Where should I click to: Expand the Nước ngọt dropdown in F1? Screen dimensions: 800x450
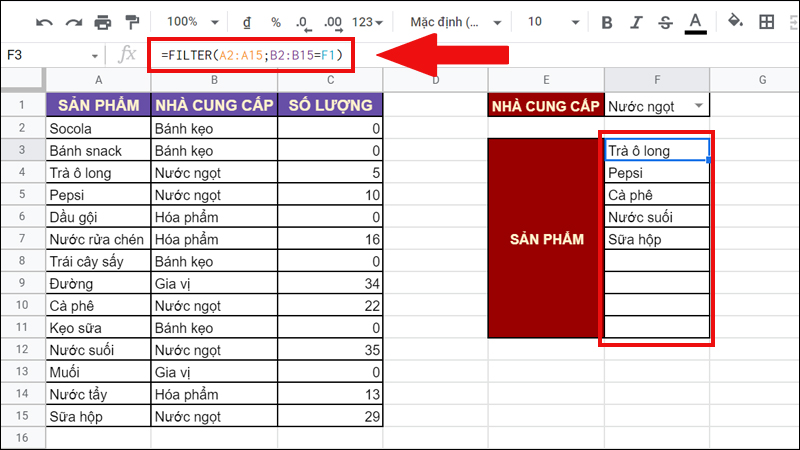click(697, 105)
